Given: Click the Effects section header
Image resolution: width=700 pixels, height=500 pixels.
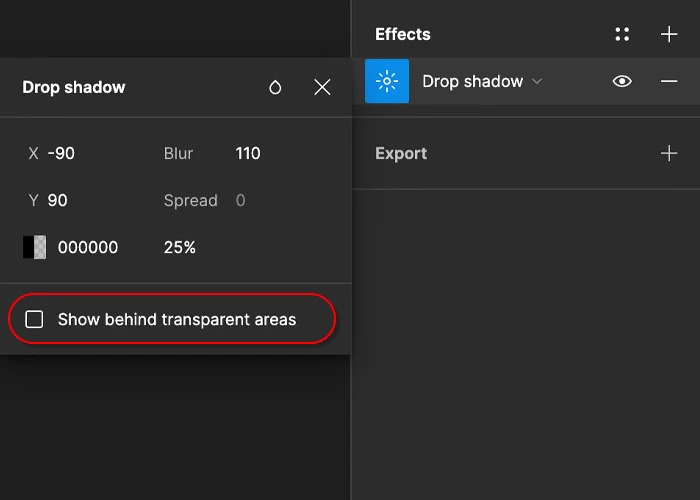Looking at the screenshot, I should (403, 34).
